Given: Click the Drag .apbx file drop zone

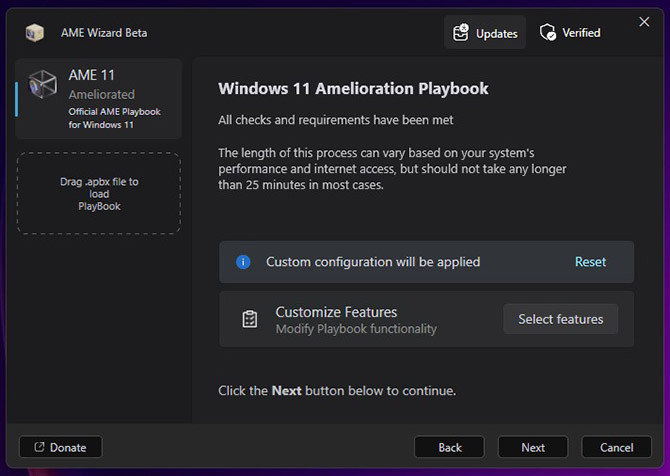Looking at the screenshot, I should click(x=99, y=194).
